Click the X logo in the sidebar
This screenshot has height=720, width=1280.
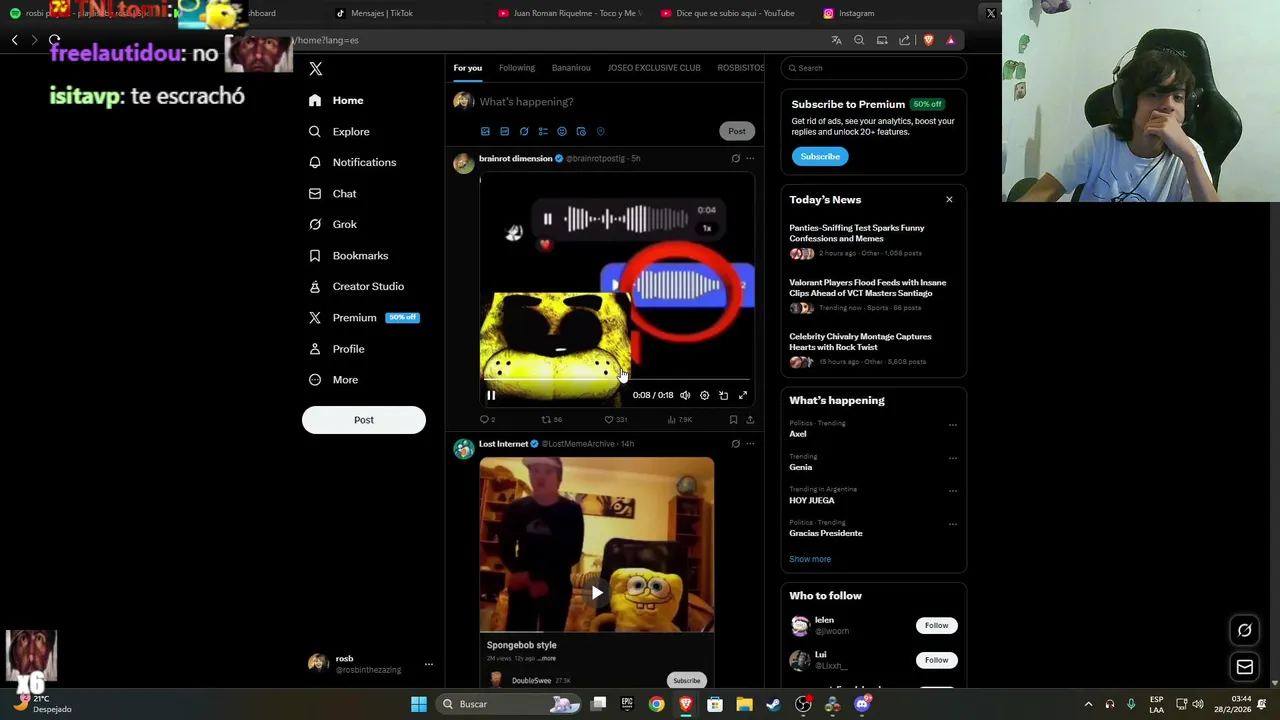[316, 69]
